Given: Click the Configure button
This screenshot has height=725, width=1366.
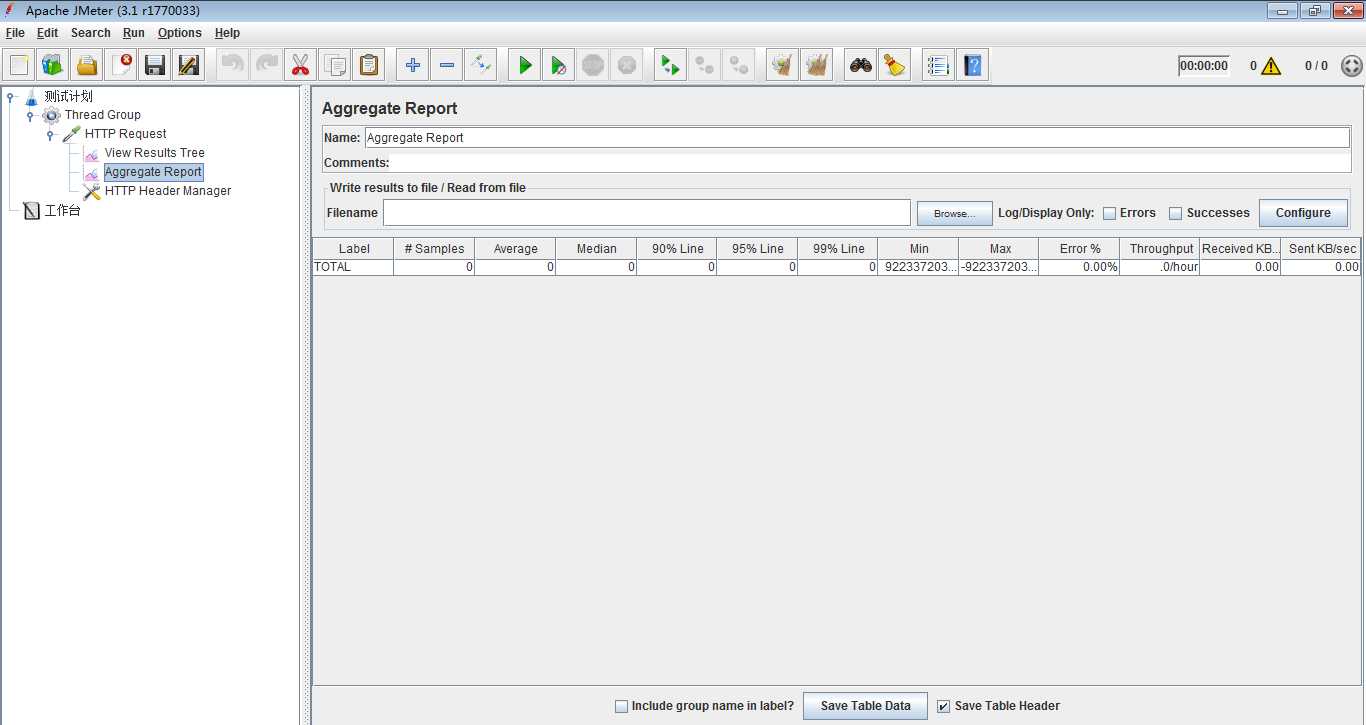Looking at the screenshot, I should coord(1303,213).
